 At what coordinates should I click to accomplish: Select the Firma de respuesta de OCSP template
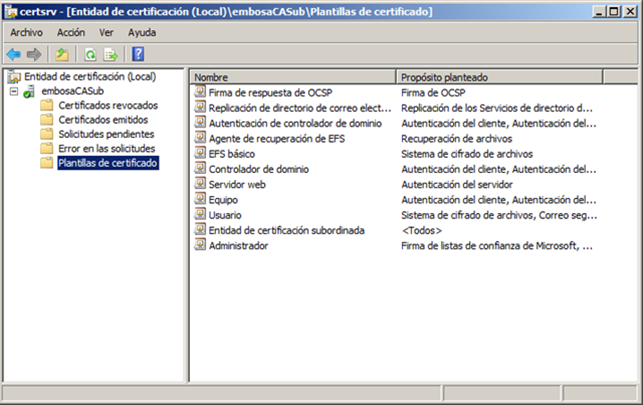point(270,92)
